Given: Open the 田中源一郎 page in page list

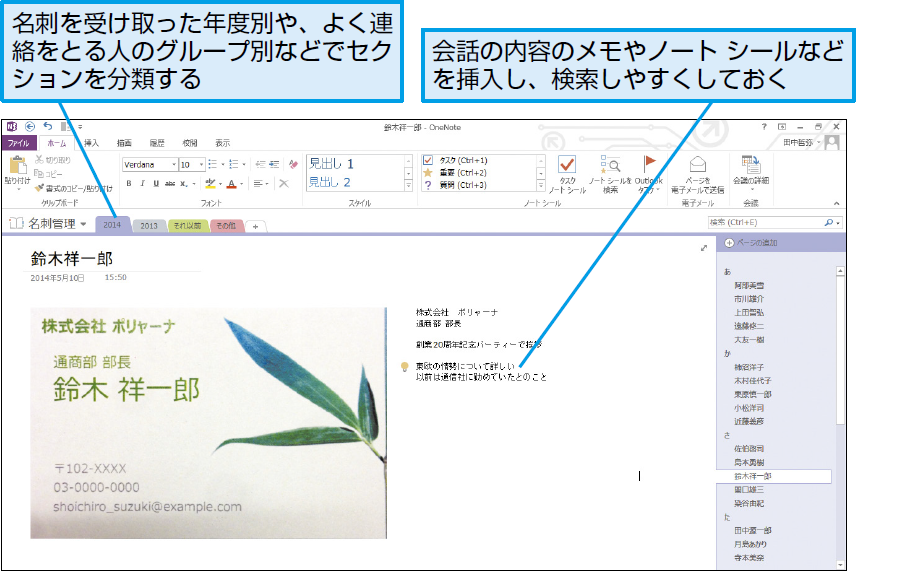Looking at the screenshot, I should click(752, 530).
